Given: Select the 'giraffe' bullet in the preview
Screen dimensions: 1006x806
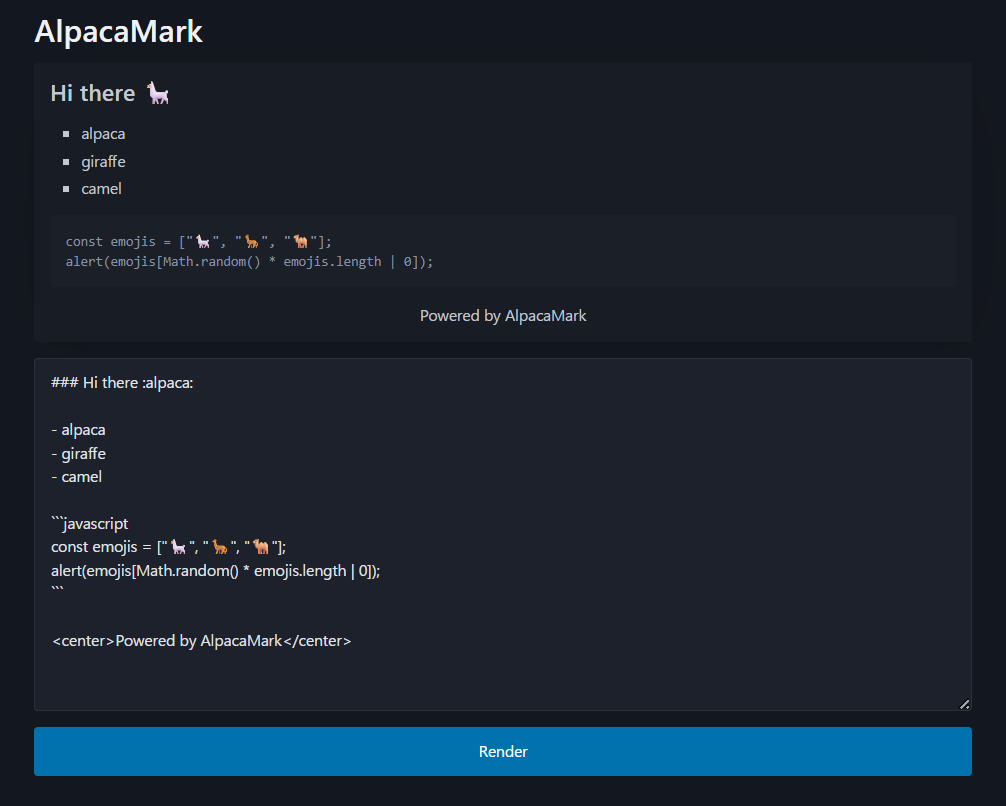Looking at the screenshot, I should pos(103,161).
